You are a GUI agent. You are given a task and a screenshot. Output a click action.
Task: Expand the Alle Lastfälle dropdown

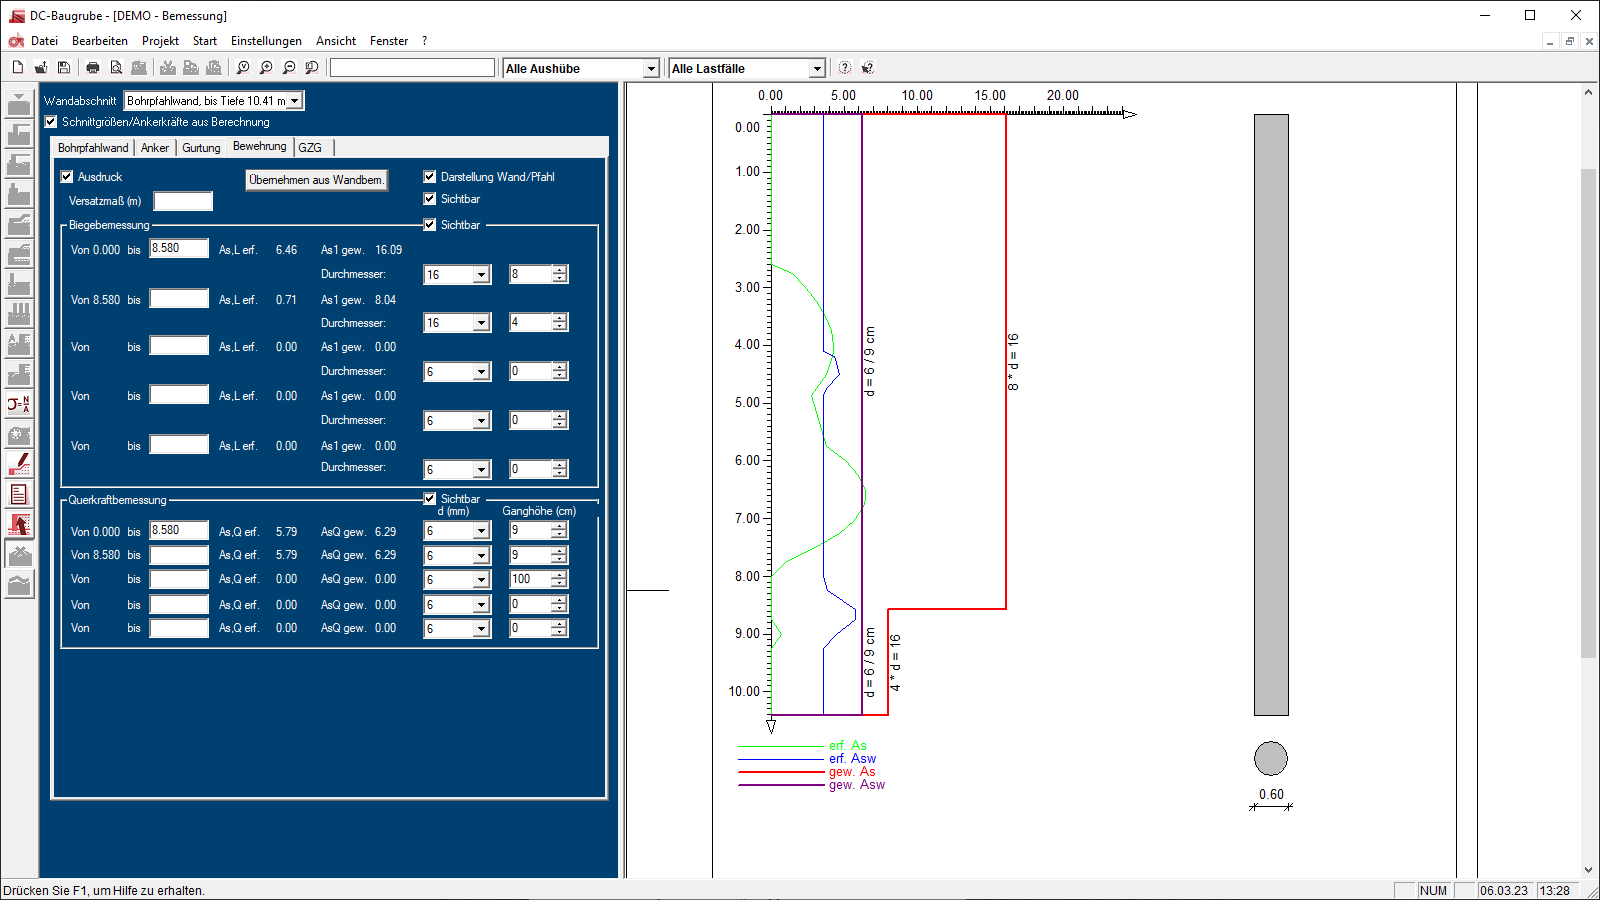tap(817, 68)
